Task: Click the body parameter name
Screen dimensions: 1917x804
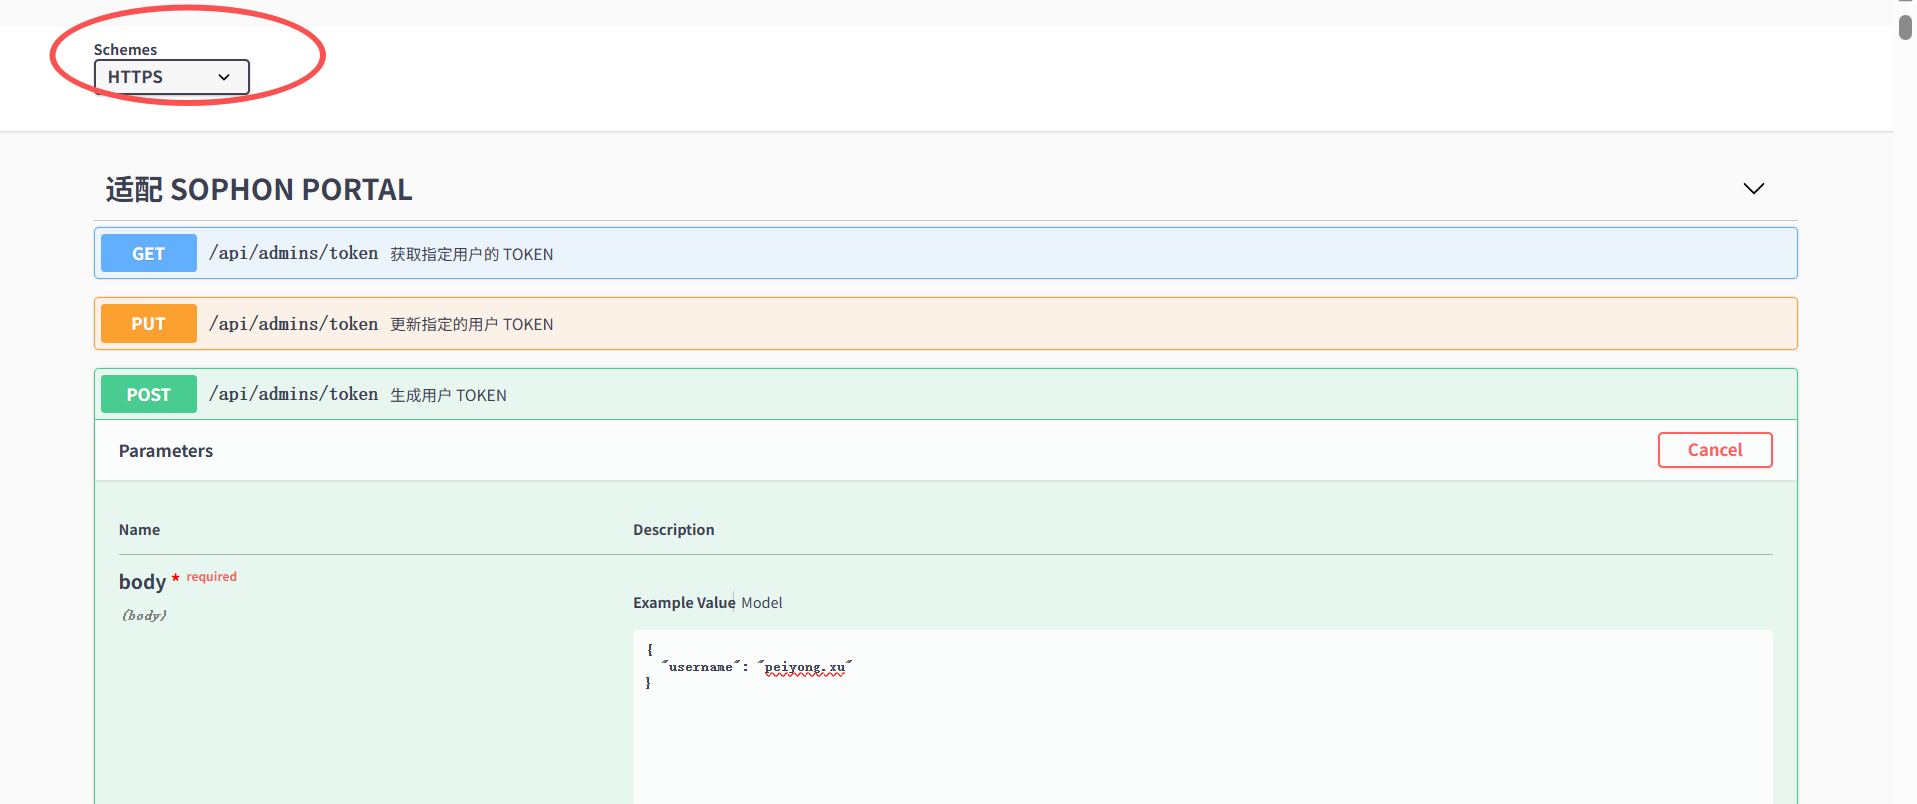Action: coord(142,582)
